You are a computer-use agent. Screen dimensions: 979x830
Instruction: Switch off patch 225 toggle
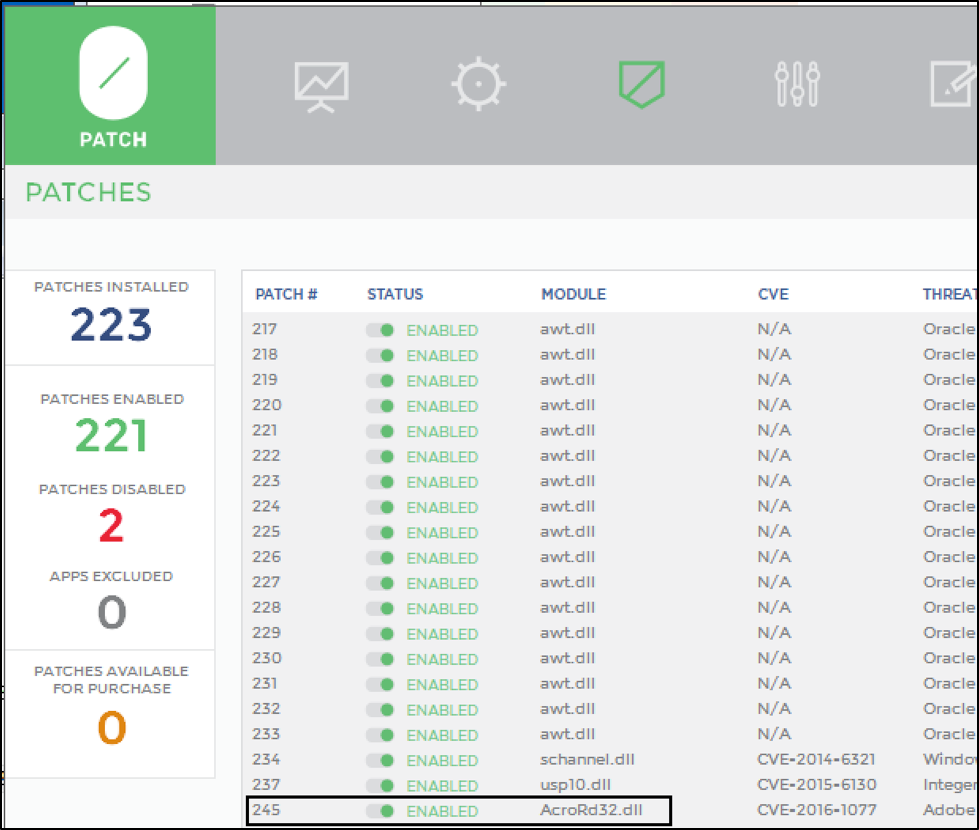(380, 532)
